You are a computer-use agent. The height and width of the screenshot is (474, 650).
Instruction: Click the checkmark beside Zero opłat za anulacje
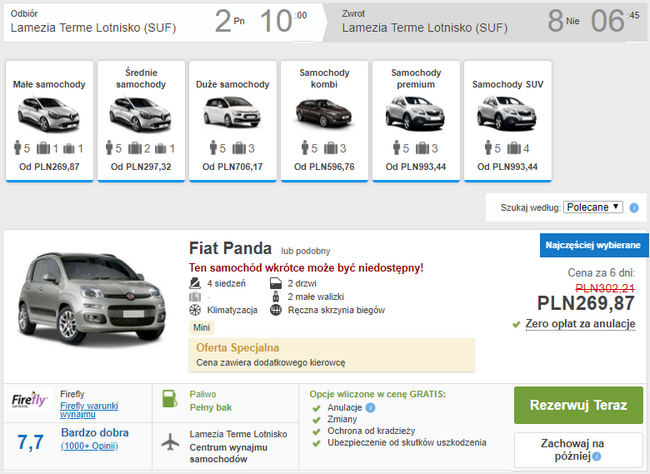[516, 324]
